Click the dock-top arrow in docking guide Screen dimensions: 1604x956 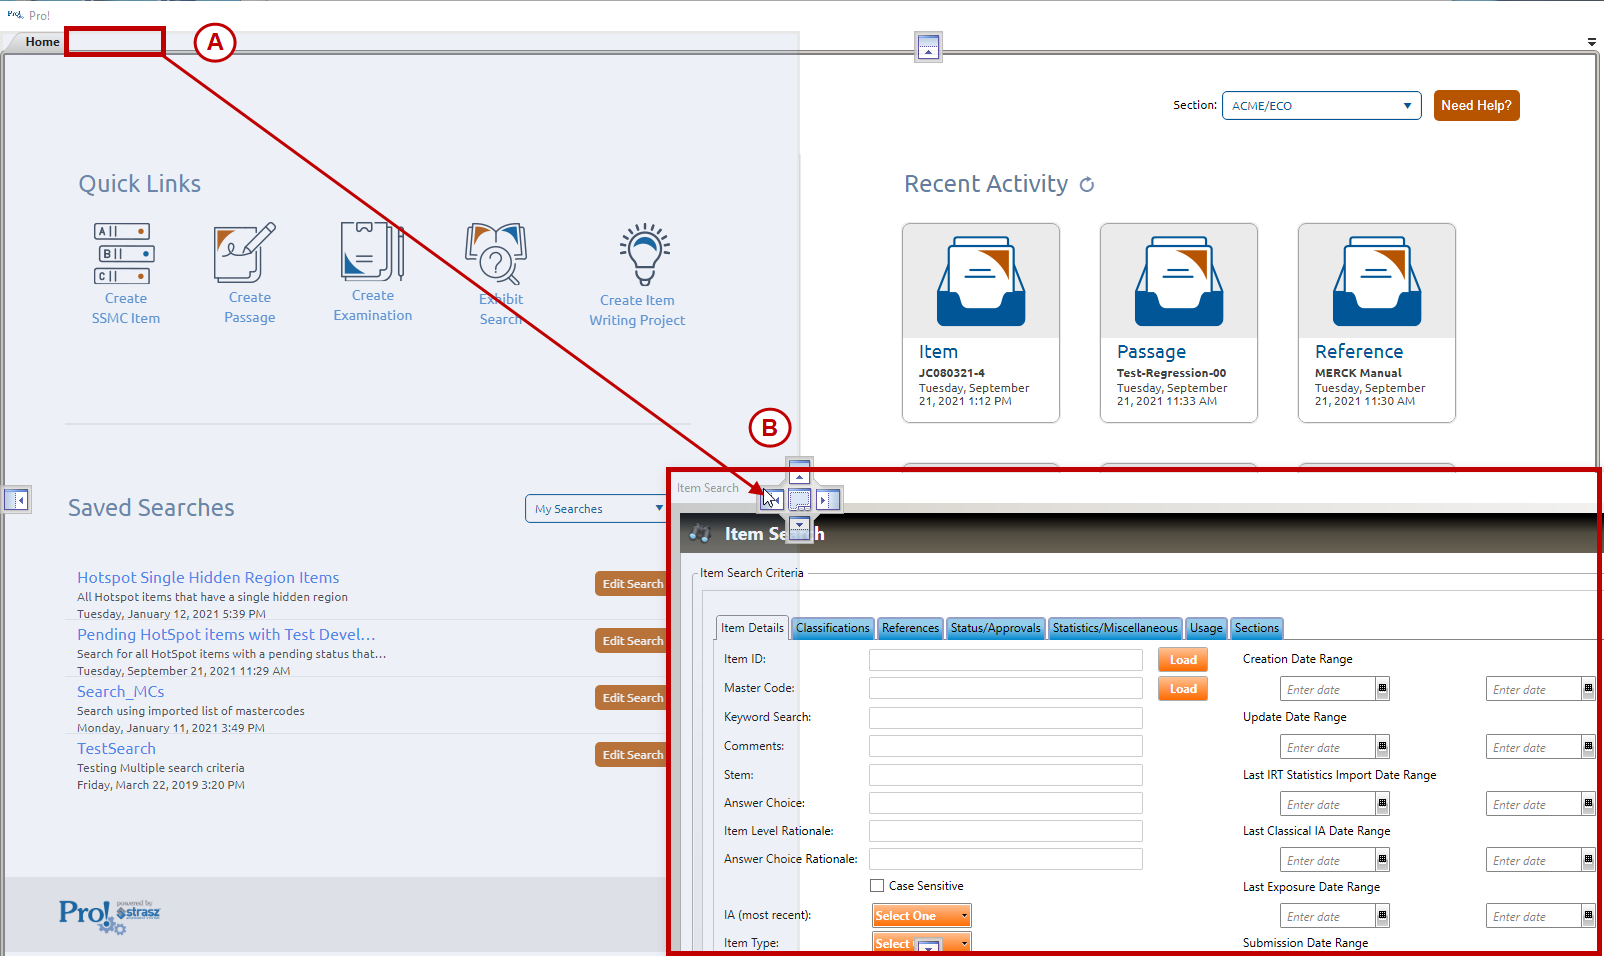click(799, 471)
